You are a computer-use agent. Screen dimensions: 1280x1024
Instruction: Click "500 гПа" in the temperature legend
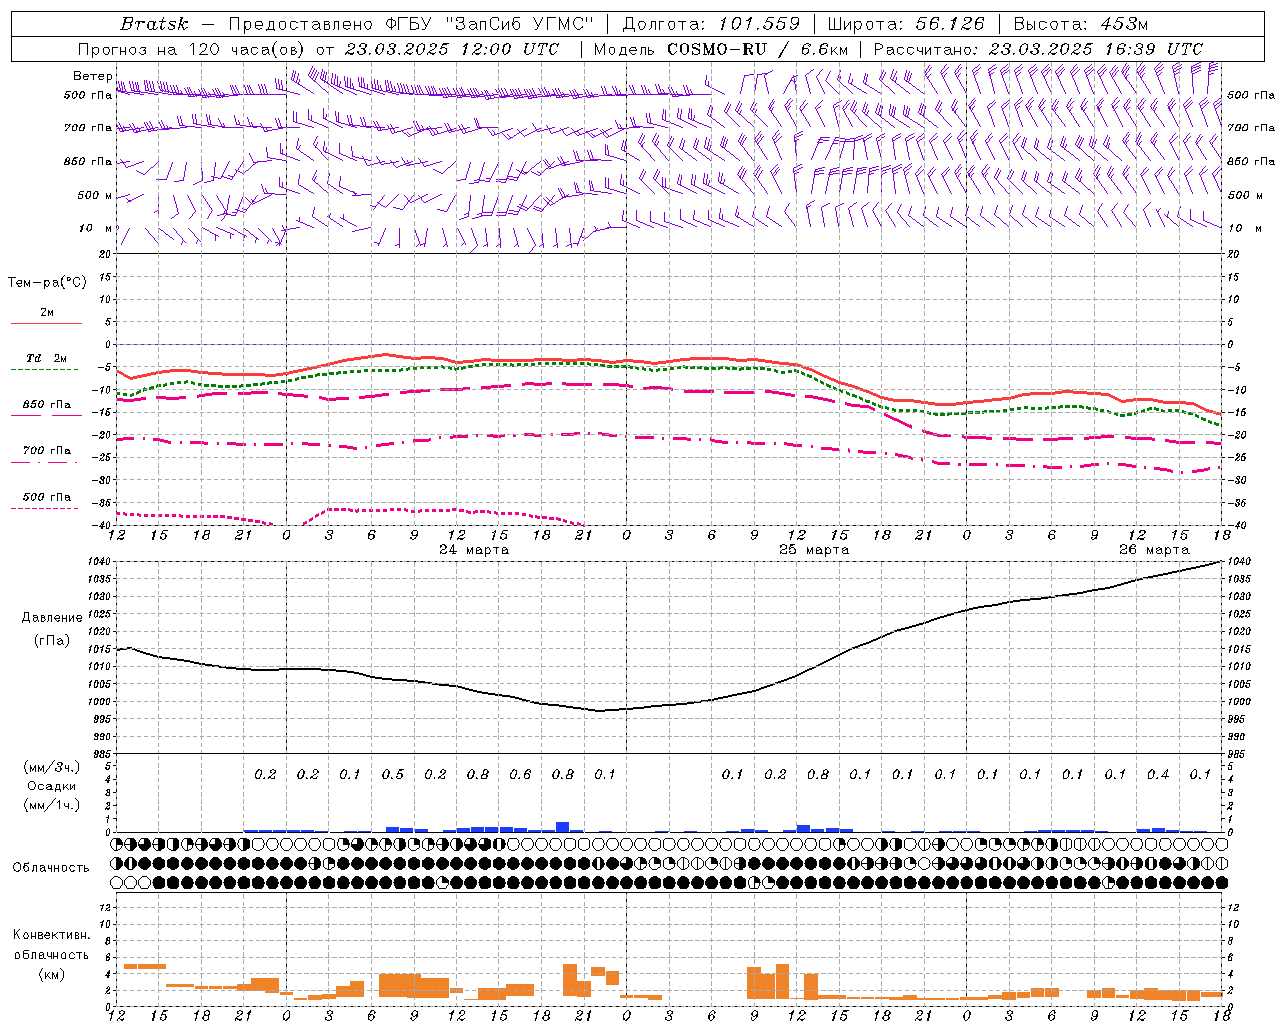(x=46, y=497)
